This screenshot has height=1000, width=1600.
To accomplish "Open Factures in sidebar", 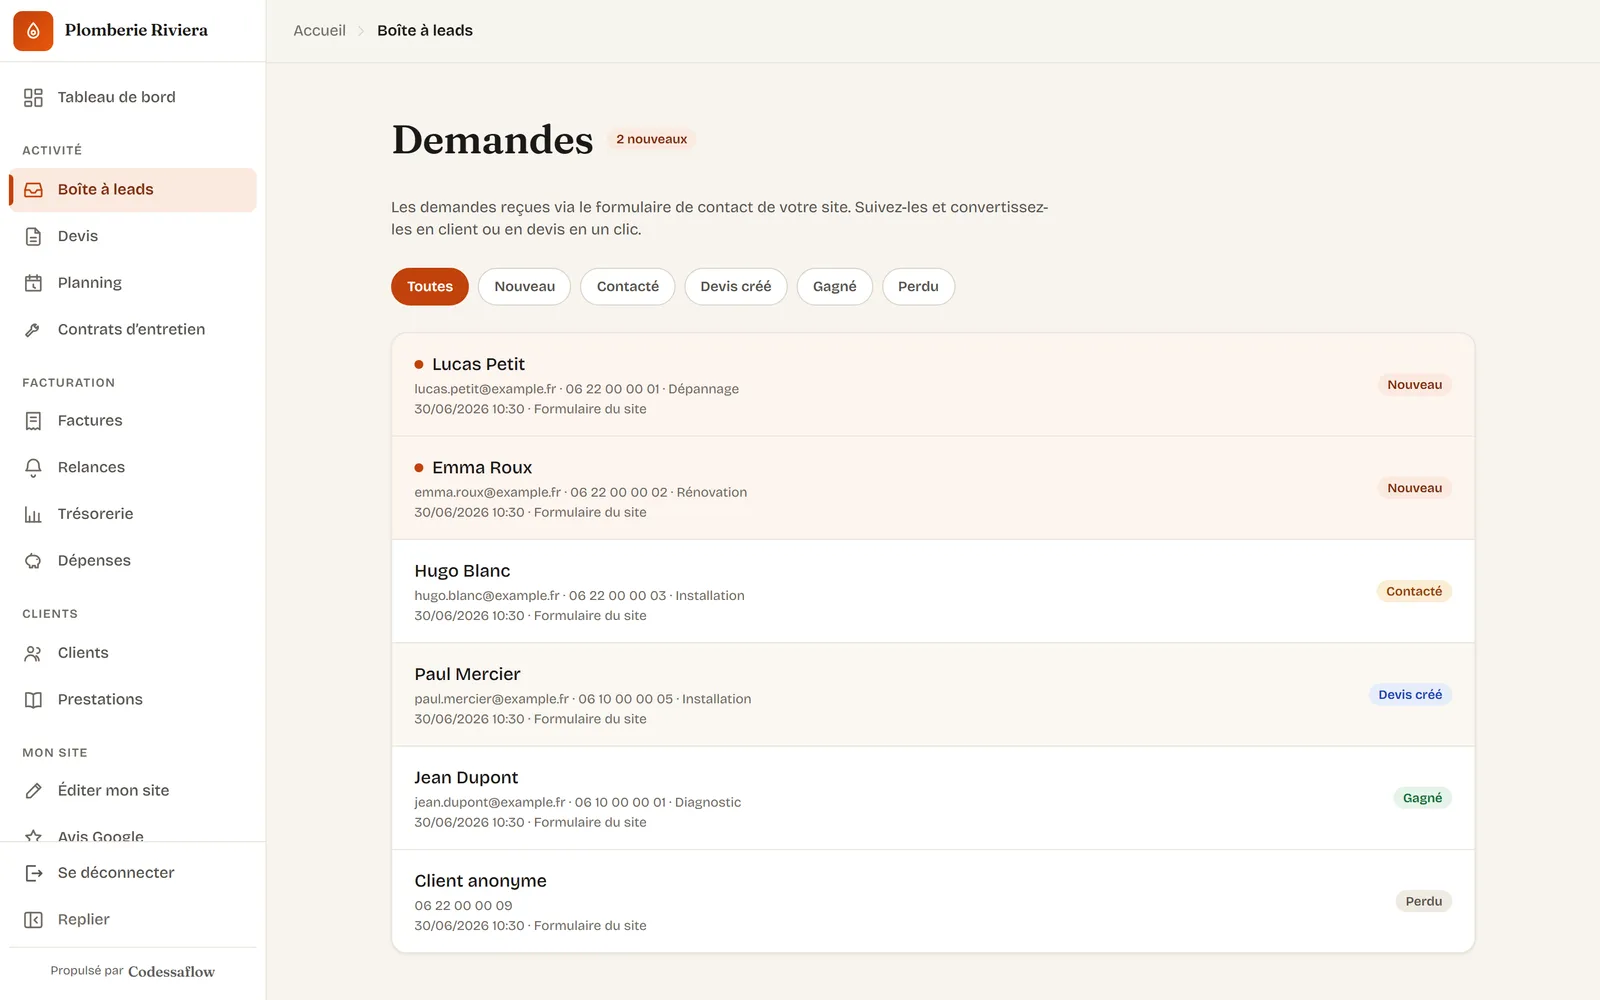I will pyautogui.click(x=133, y=421).
